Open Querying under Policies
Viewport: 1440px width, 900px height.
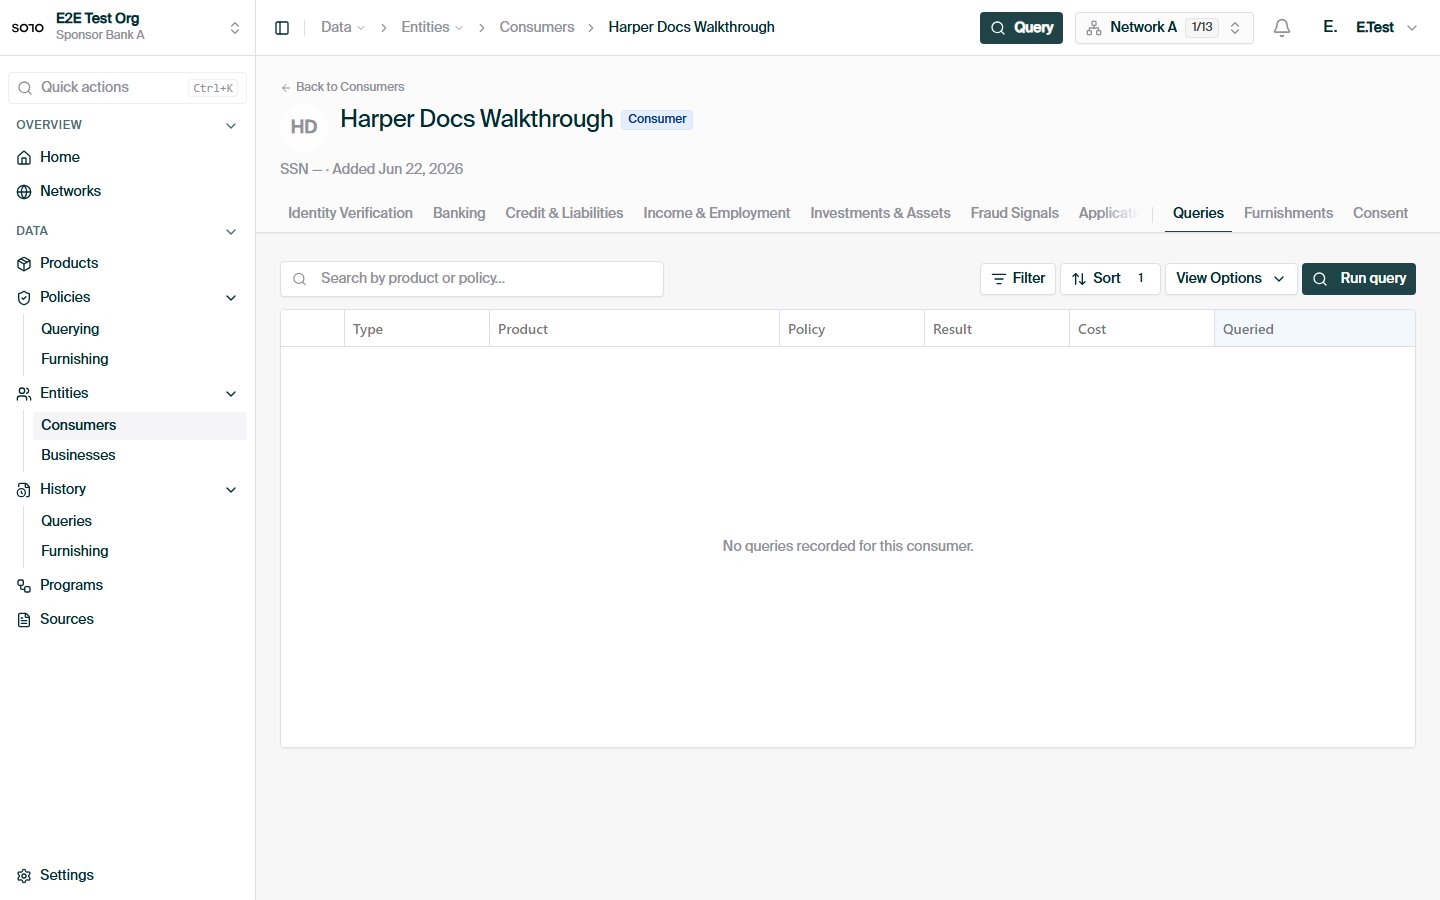point(70,329)
